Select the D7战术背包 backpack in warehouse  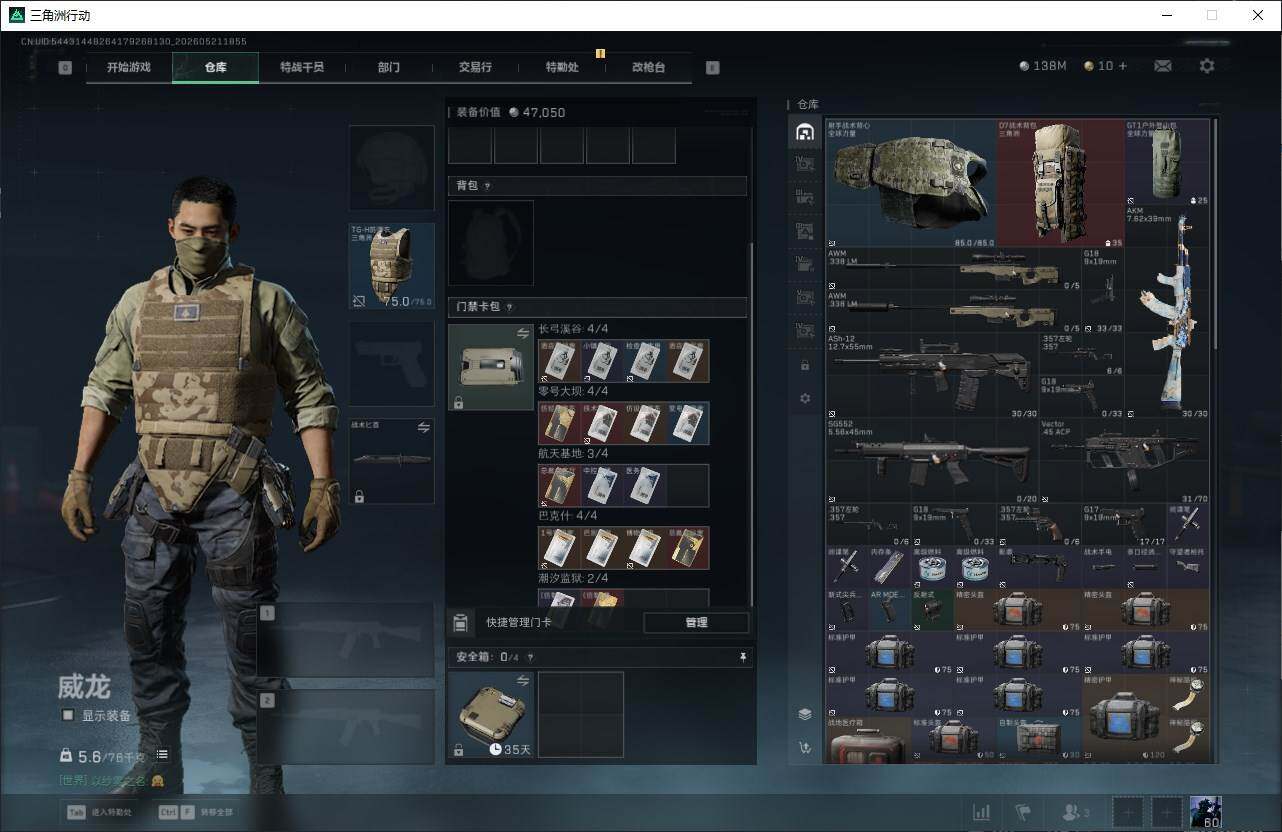(x=1060, y=183)
